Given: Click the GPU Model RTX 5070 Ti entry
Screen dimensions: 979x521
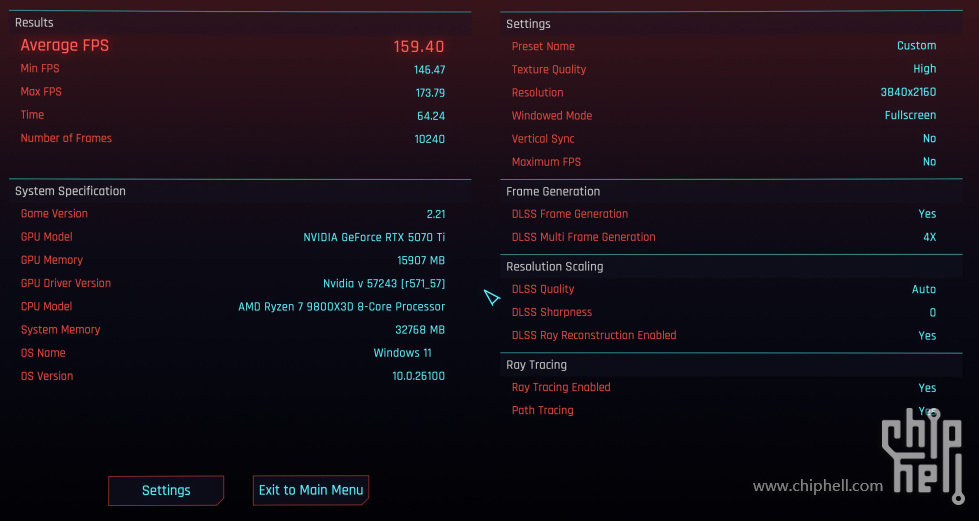Looking at the screenshot, I should point(374,237).
